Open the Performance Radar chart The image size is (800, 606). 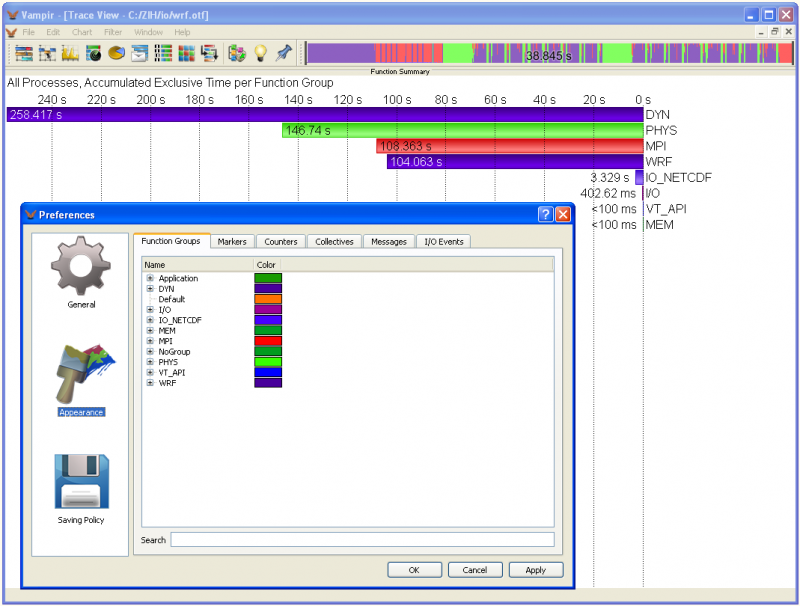click(x=93, y=54)
